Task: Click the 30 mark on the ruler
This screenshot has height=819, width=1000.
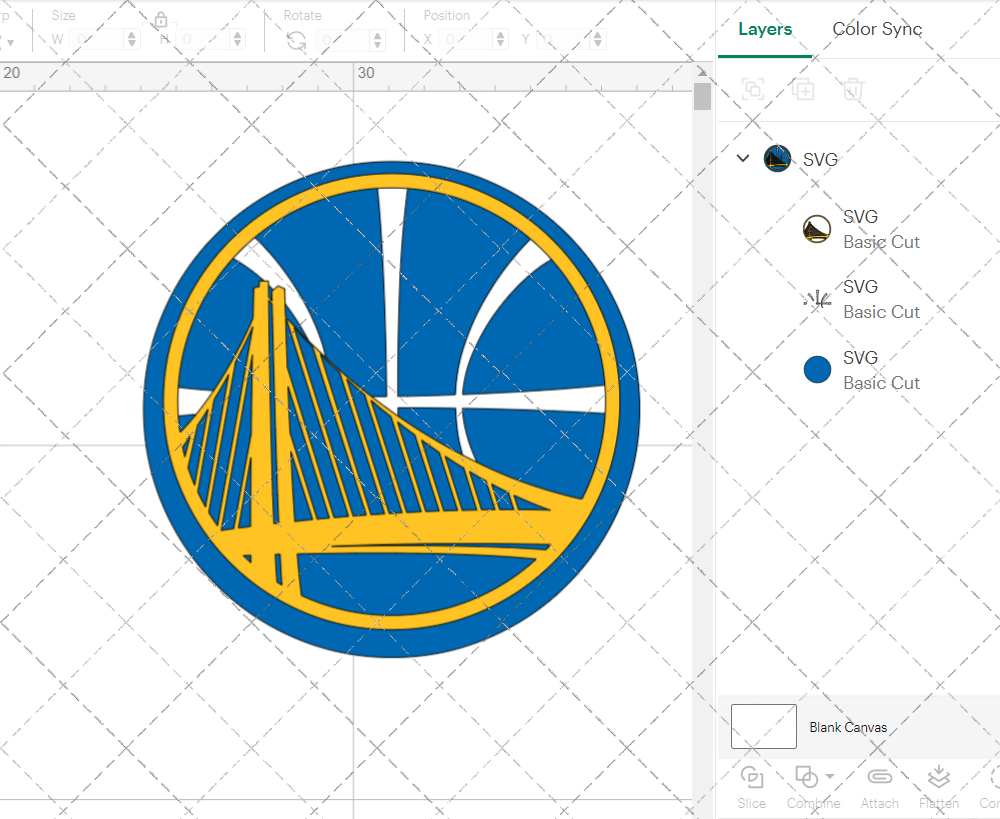Action: pos(366,73)
